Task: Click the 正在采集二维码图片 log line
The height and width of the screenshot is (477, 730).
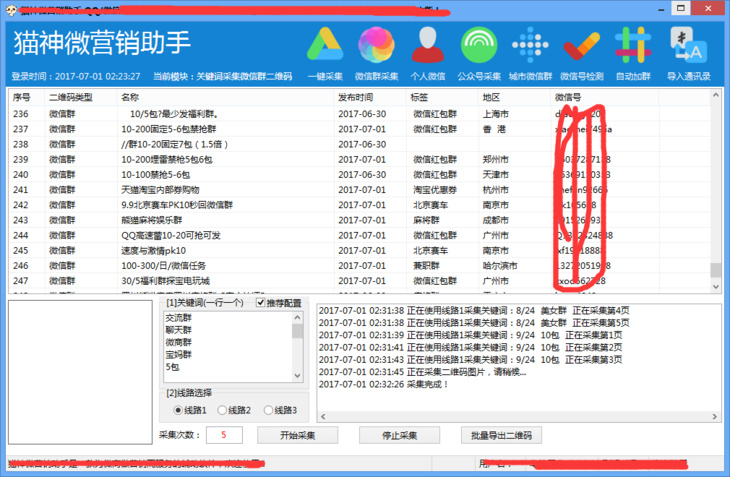Action: pyautogui.click(x=422, y=372)
